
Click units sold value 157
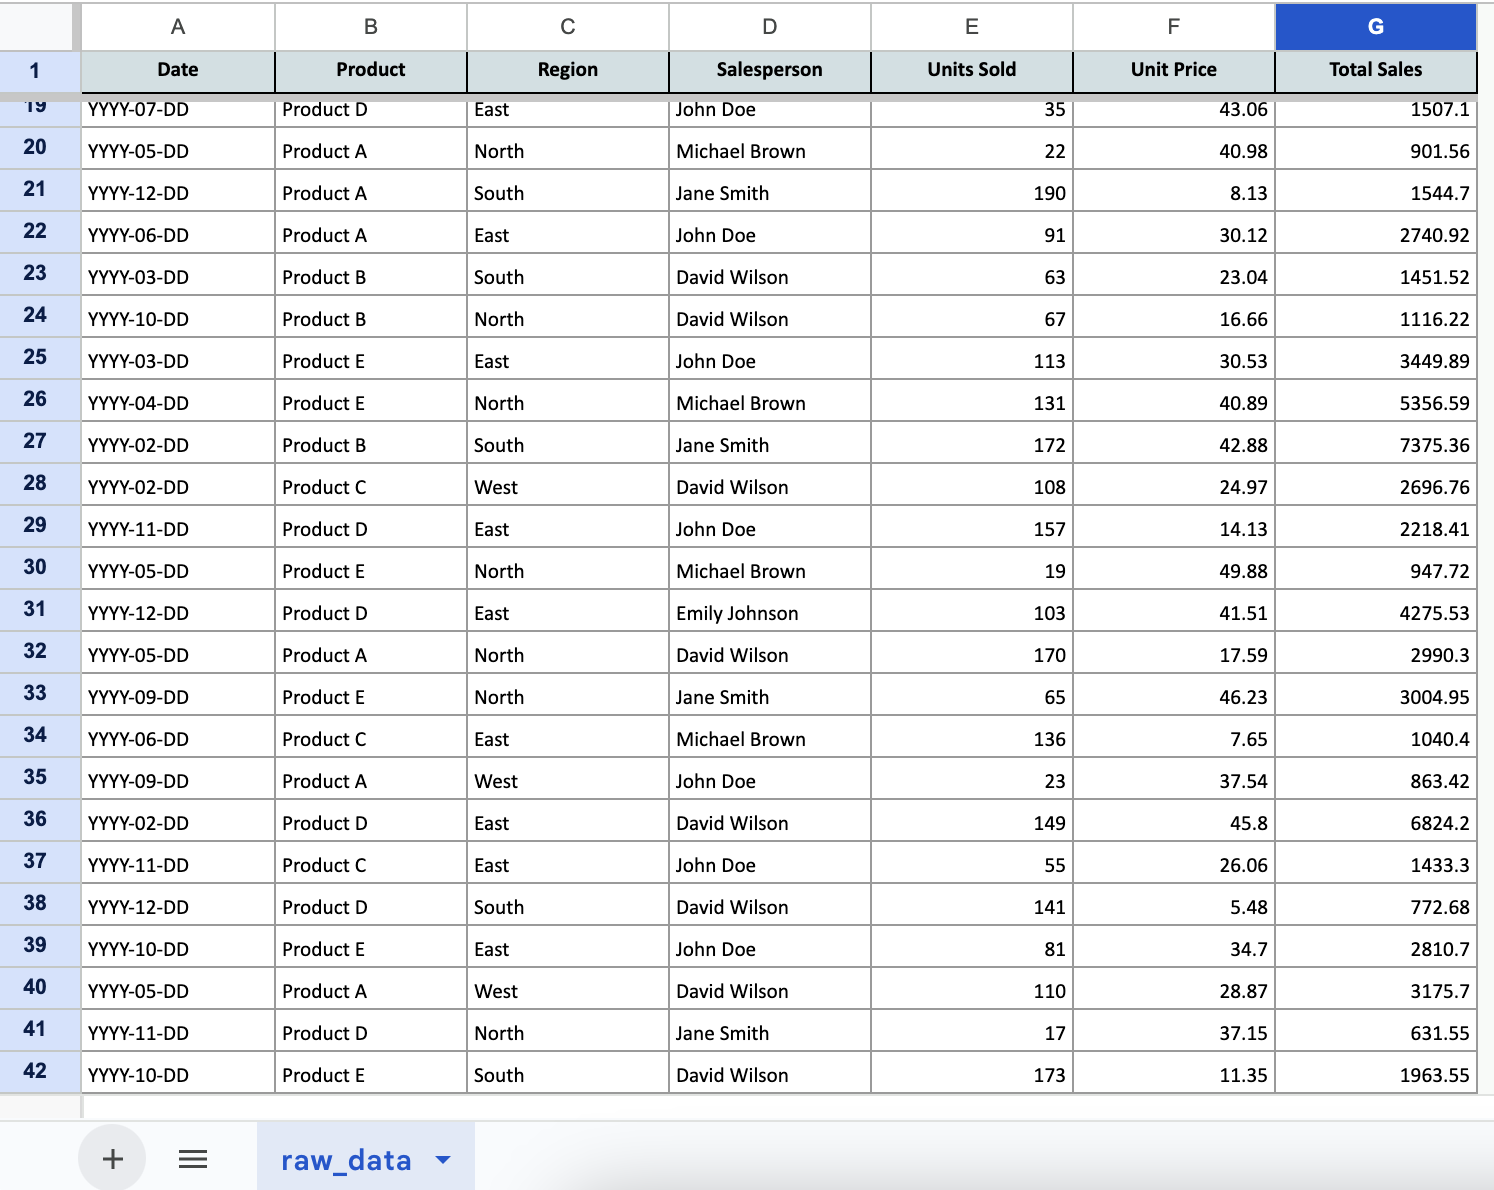(x=972, y=529)
